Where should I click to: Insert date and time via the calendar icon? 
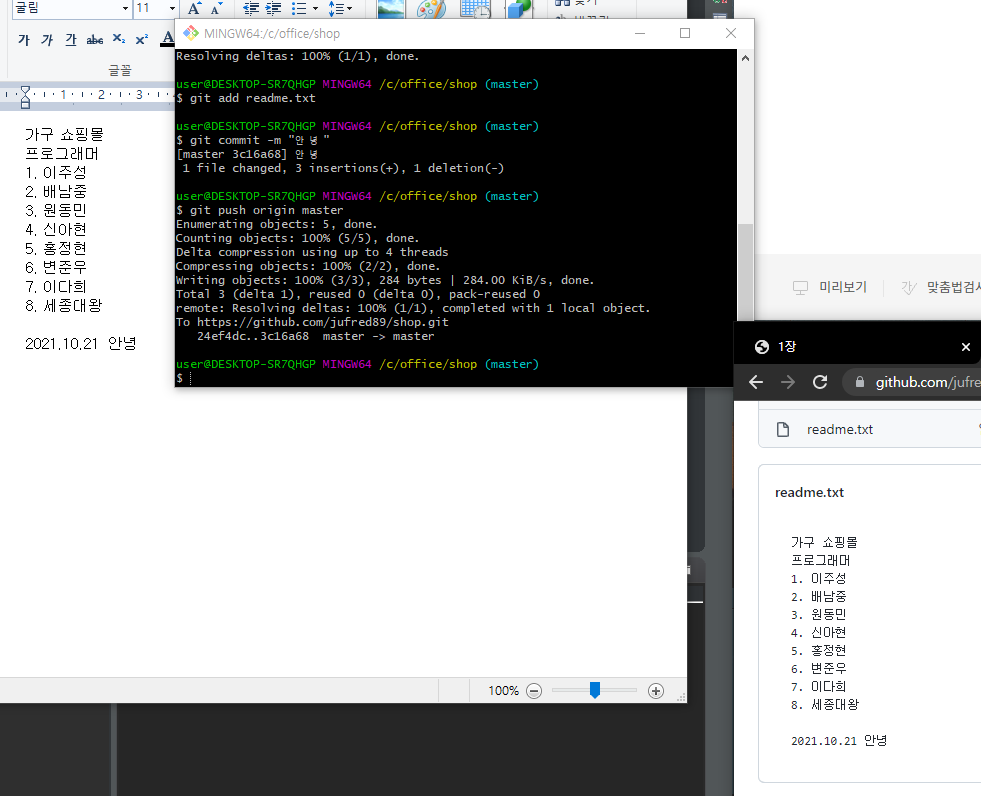[x=475, y=9]
